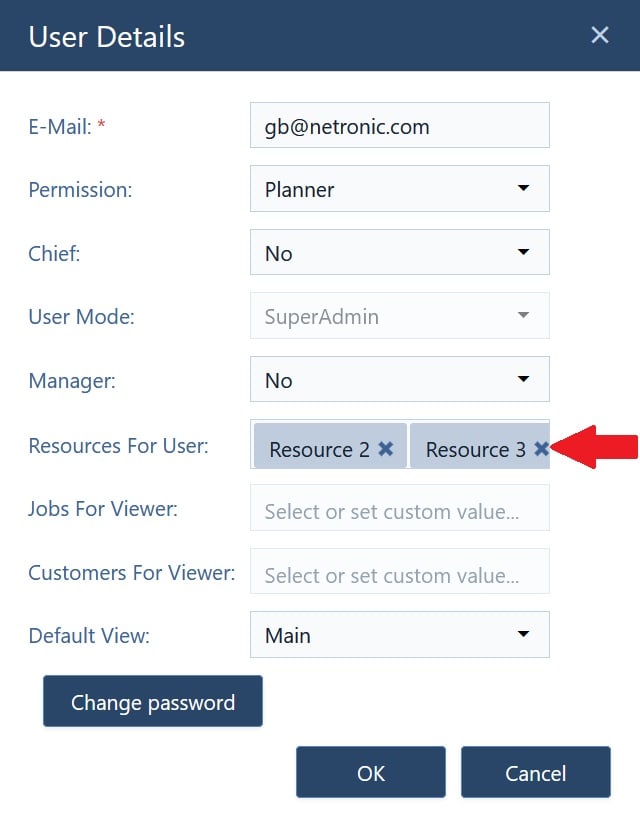Click the Cancel button

point(535,772)
